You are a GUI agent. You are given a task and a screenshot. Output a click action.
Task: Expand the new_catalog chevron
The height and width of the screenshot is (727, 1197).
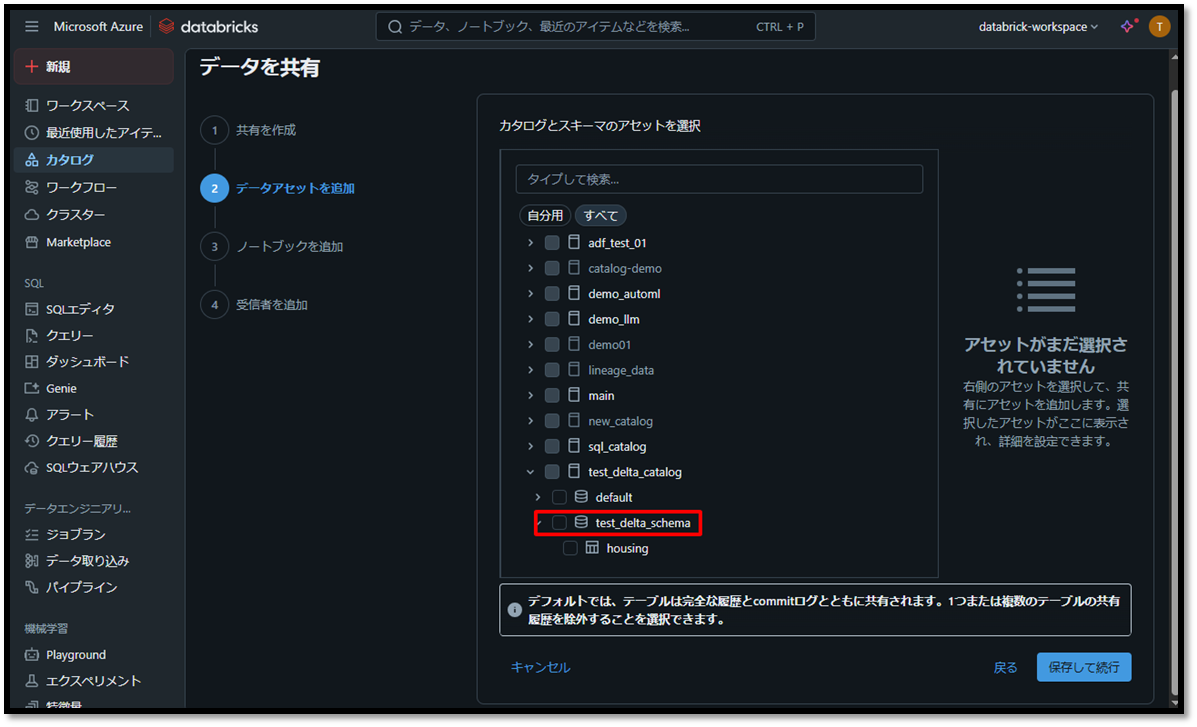pyautogui.click(x=531, y=422)
